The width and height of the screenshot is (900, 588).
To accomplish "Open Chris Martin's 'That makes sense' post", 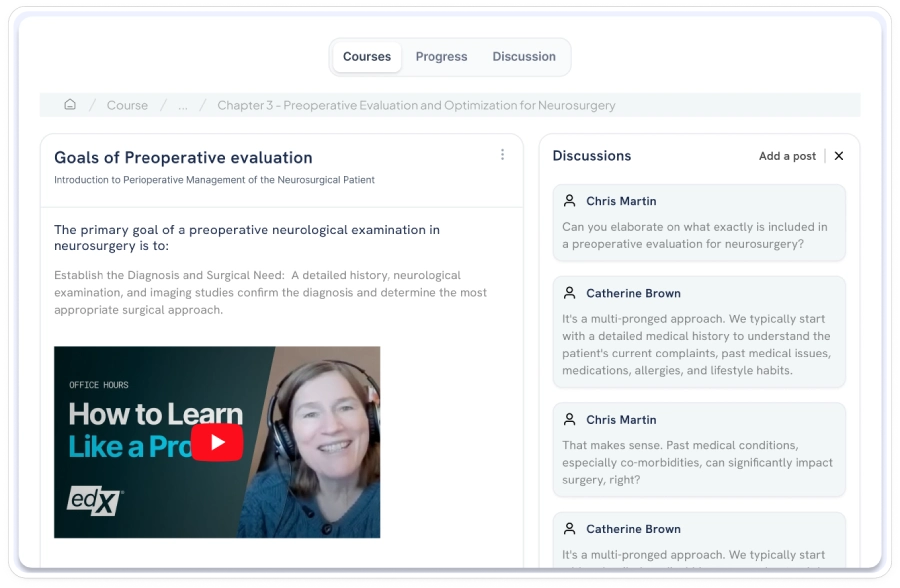I will [699, 450].
